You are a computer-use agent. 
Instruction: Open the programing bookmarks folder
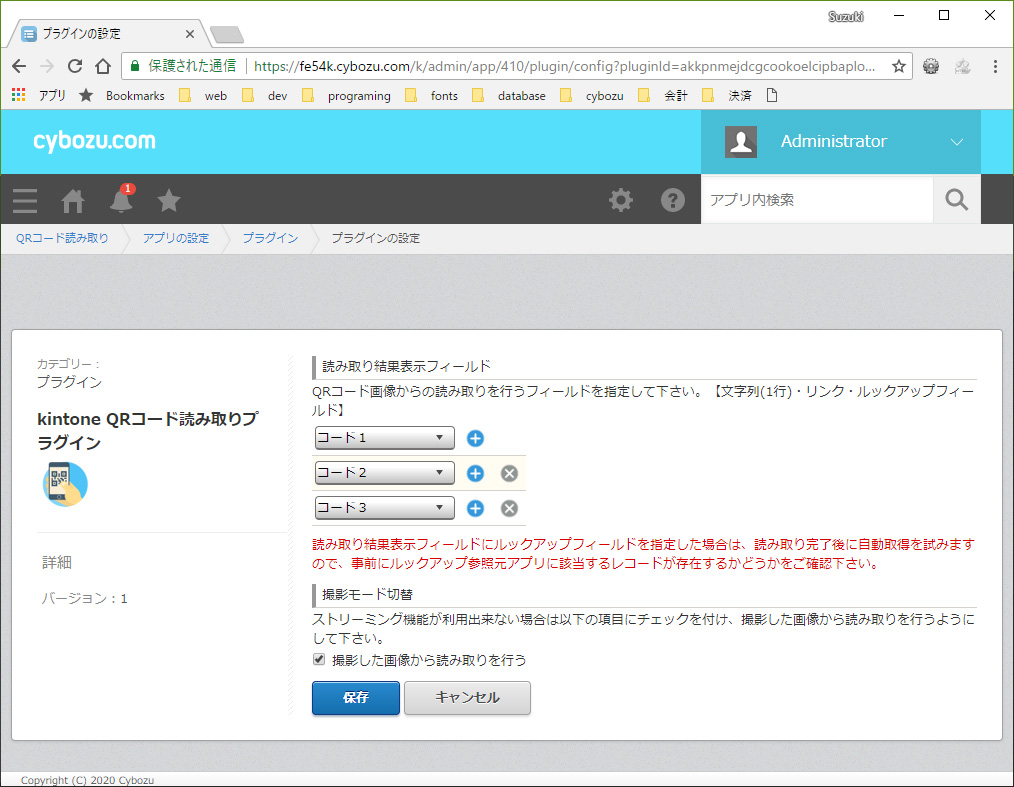tap(346, 96)
